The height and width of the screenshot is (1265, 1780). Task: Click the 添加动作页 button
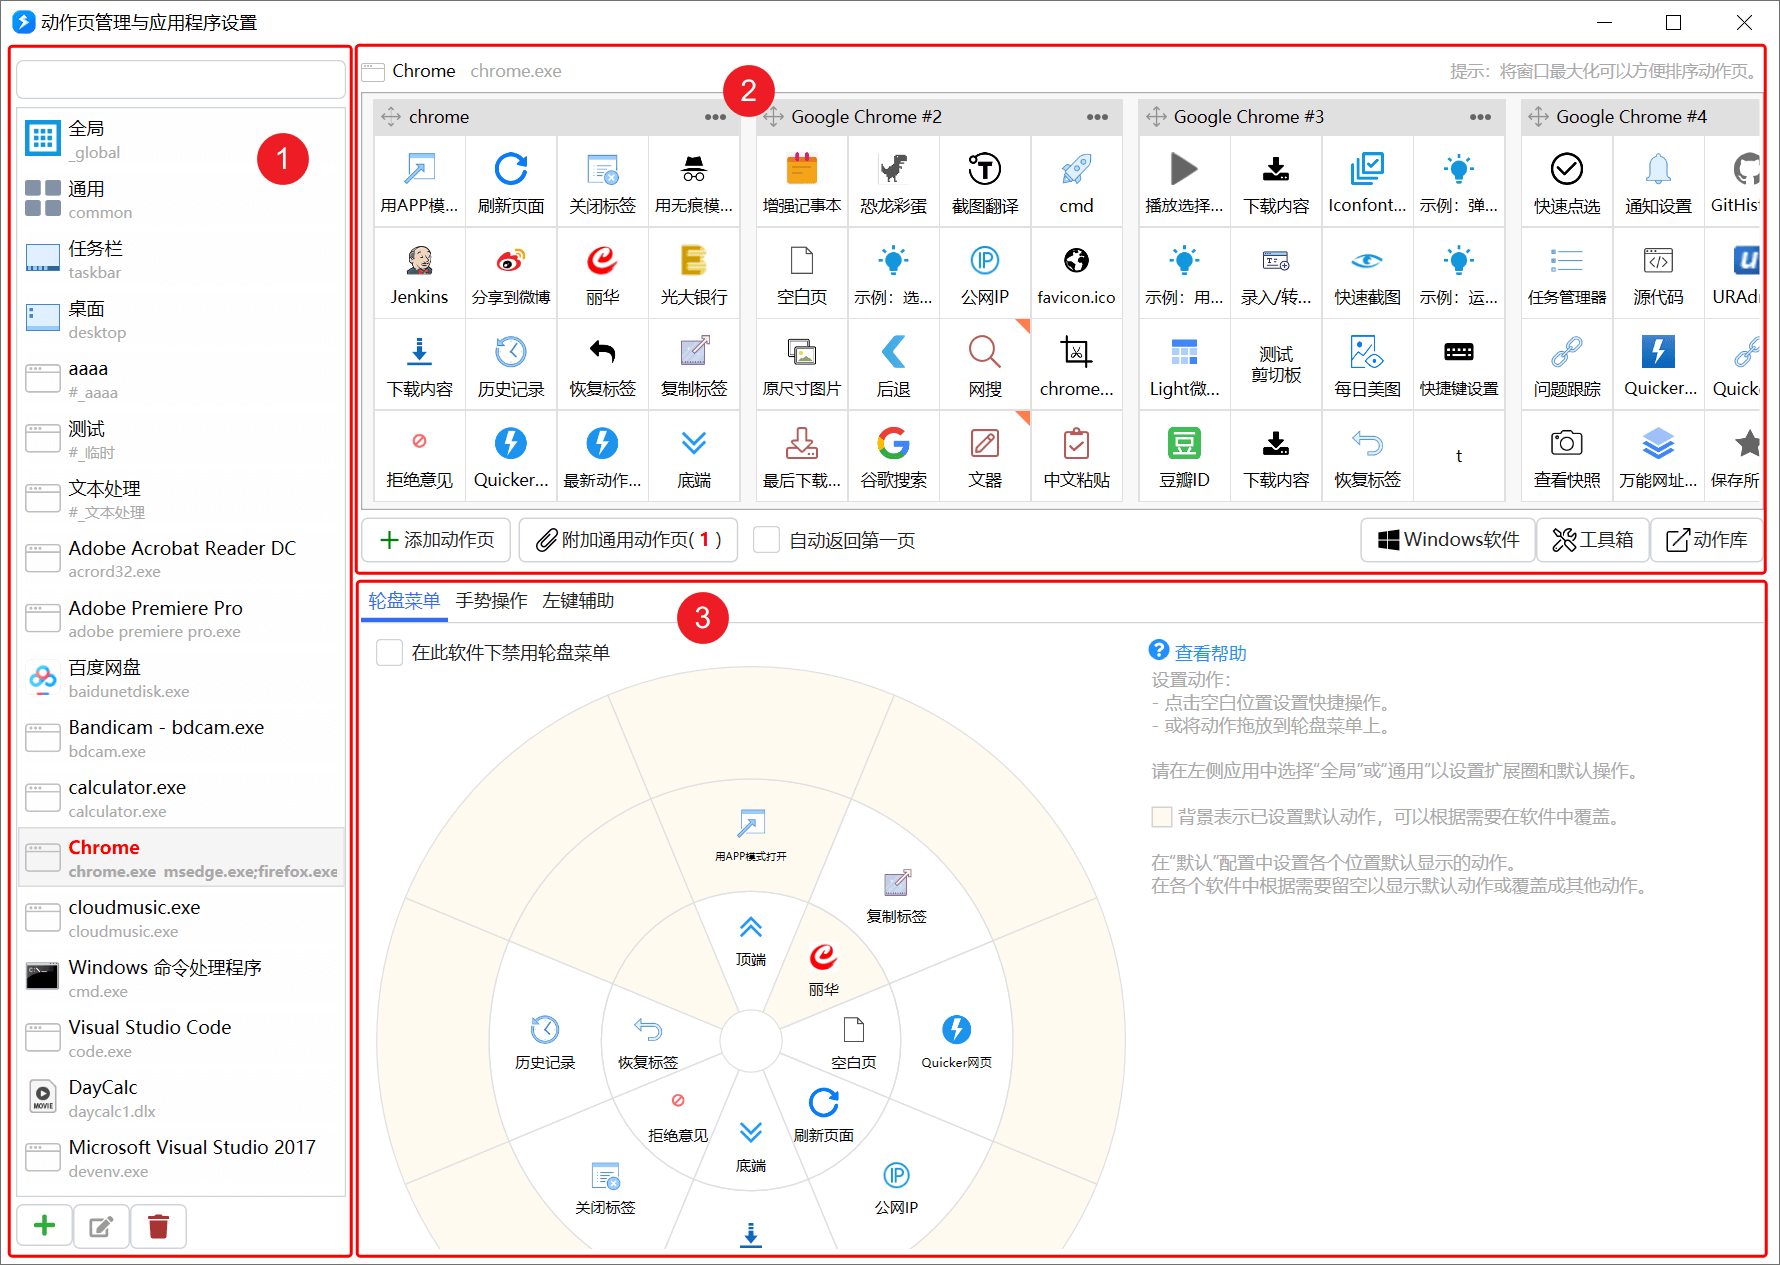(437, 540)
